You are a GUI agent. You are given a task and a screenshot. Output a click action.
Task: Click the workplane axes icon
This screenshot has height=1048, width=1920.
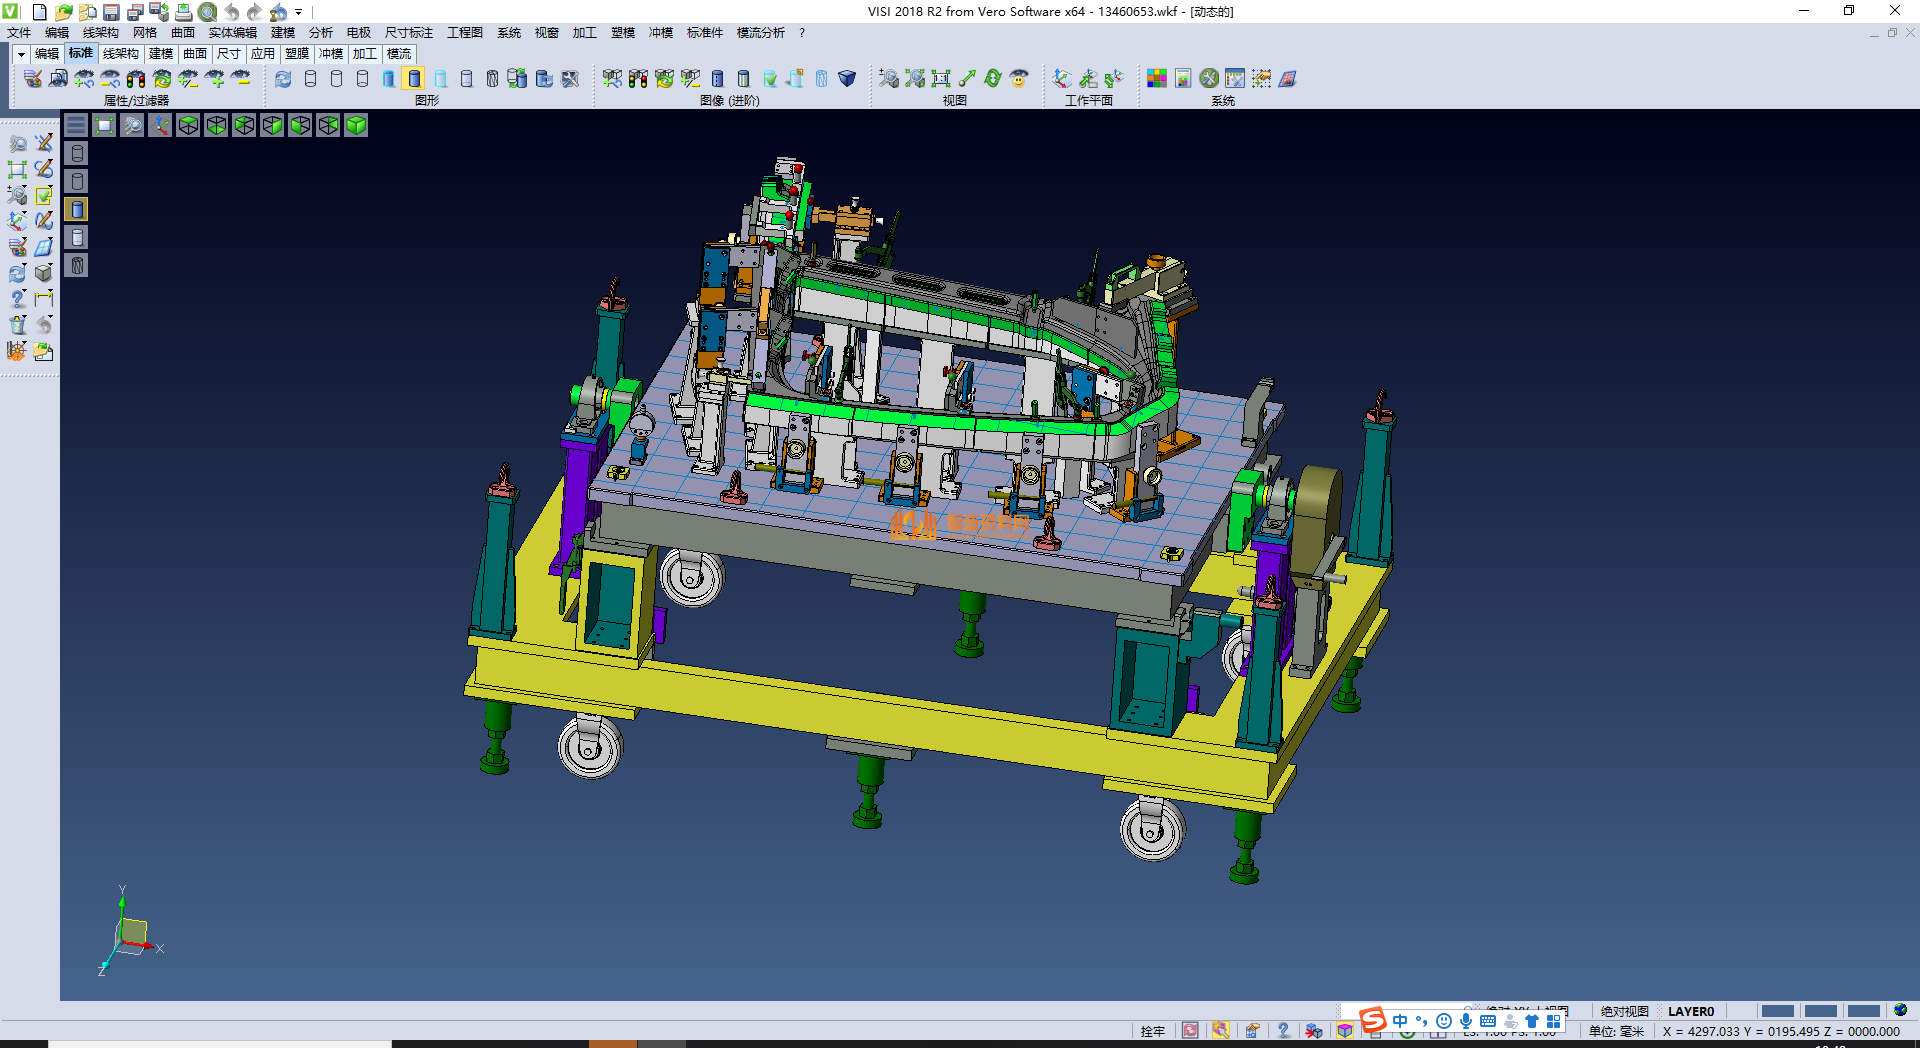click(1062, 79)
